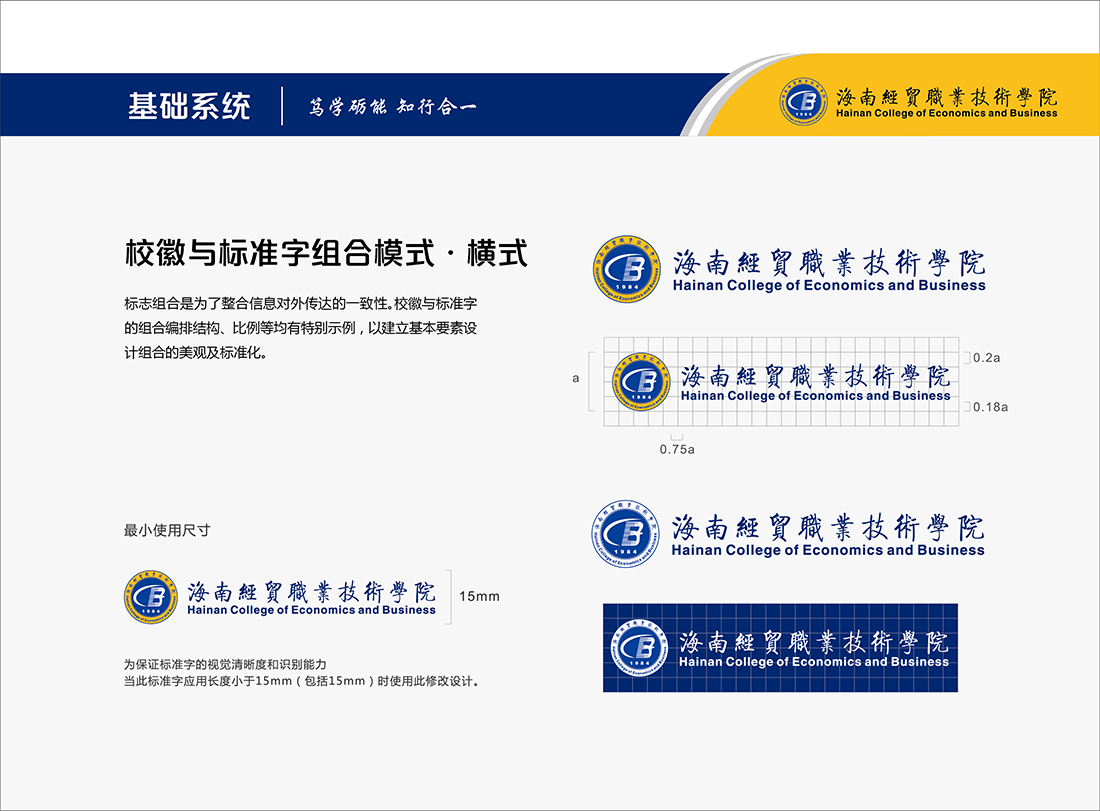
Task: Click the 最小使用尺寸 section label
Action: (x=167, y=530)
